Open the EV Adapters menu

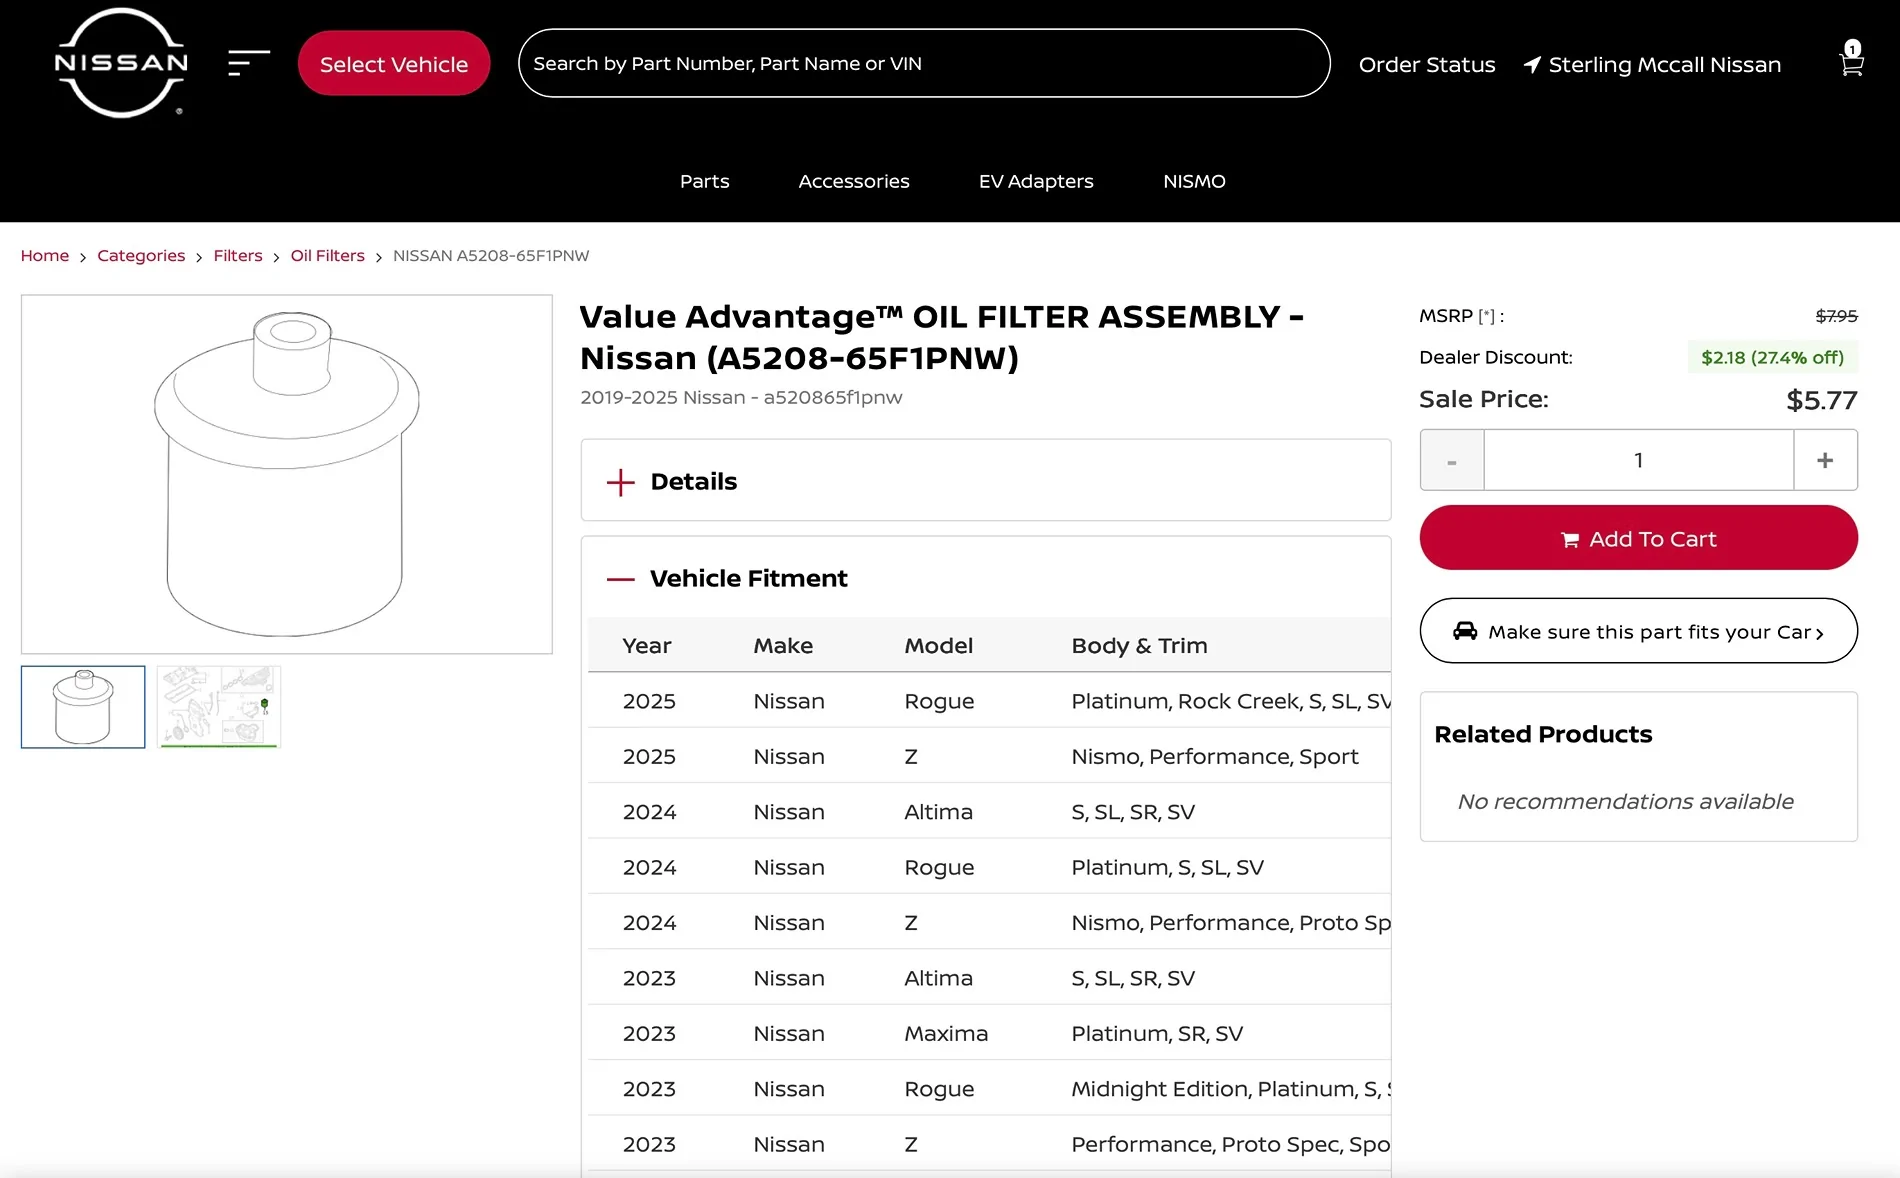pos(1036,181)
